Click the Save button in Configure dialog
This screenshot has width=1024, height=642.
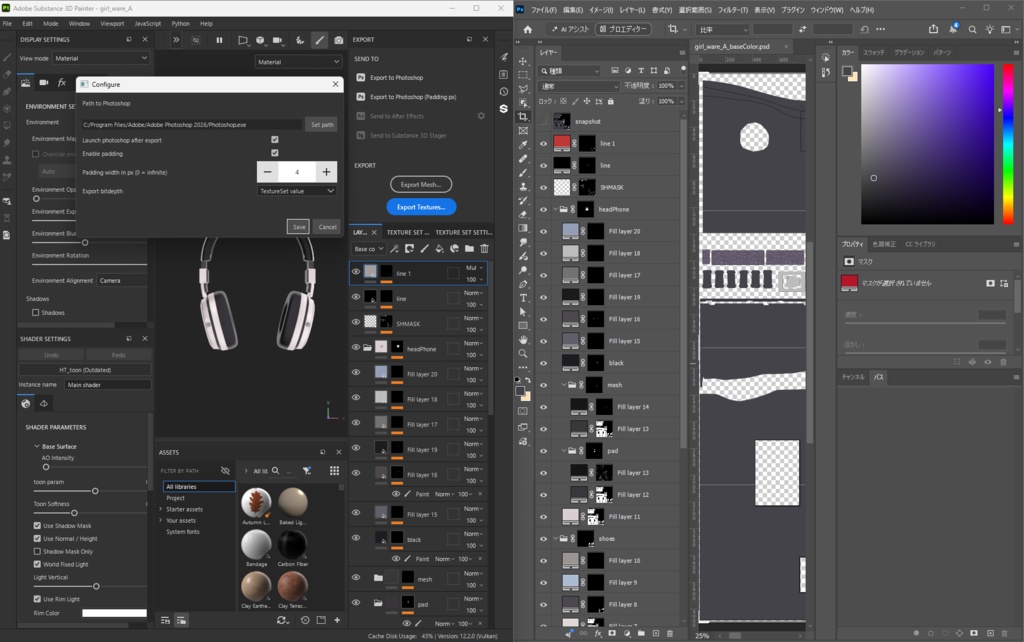[298, 227]
